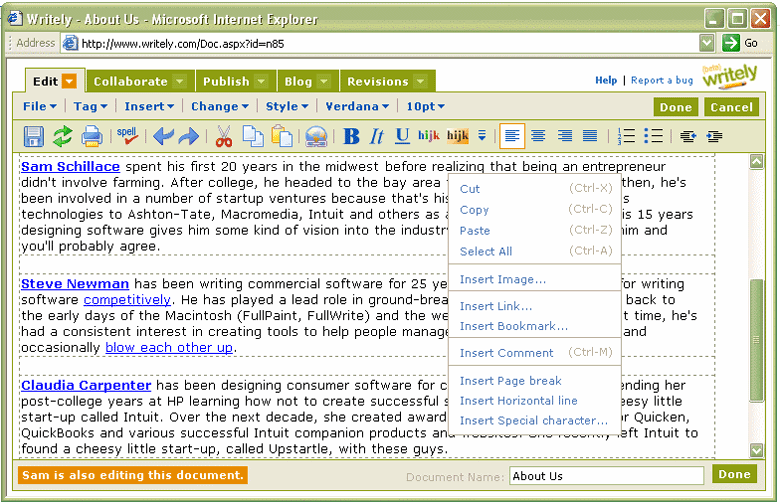Screen dimensions: 780x504
Task: Click the Done button in the toolbar
Action: 676,107
